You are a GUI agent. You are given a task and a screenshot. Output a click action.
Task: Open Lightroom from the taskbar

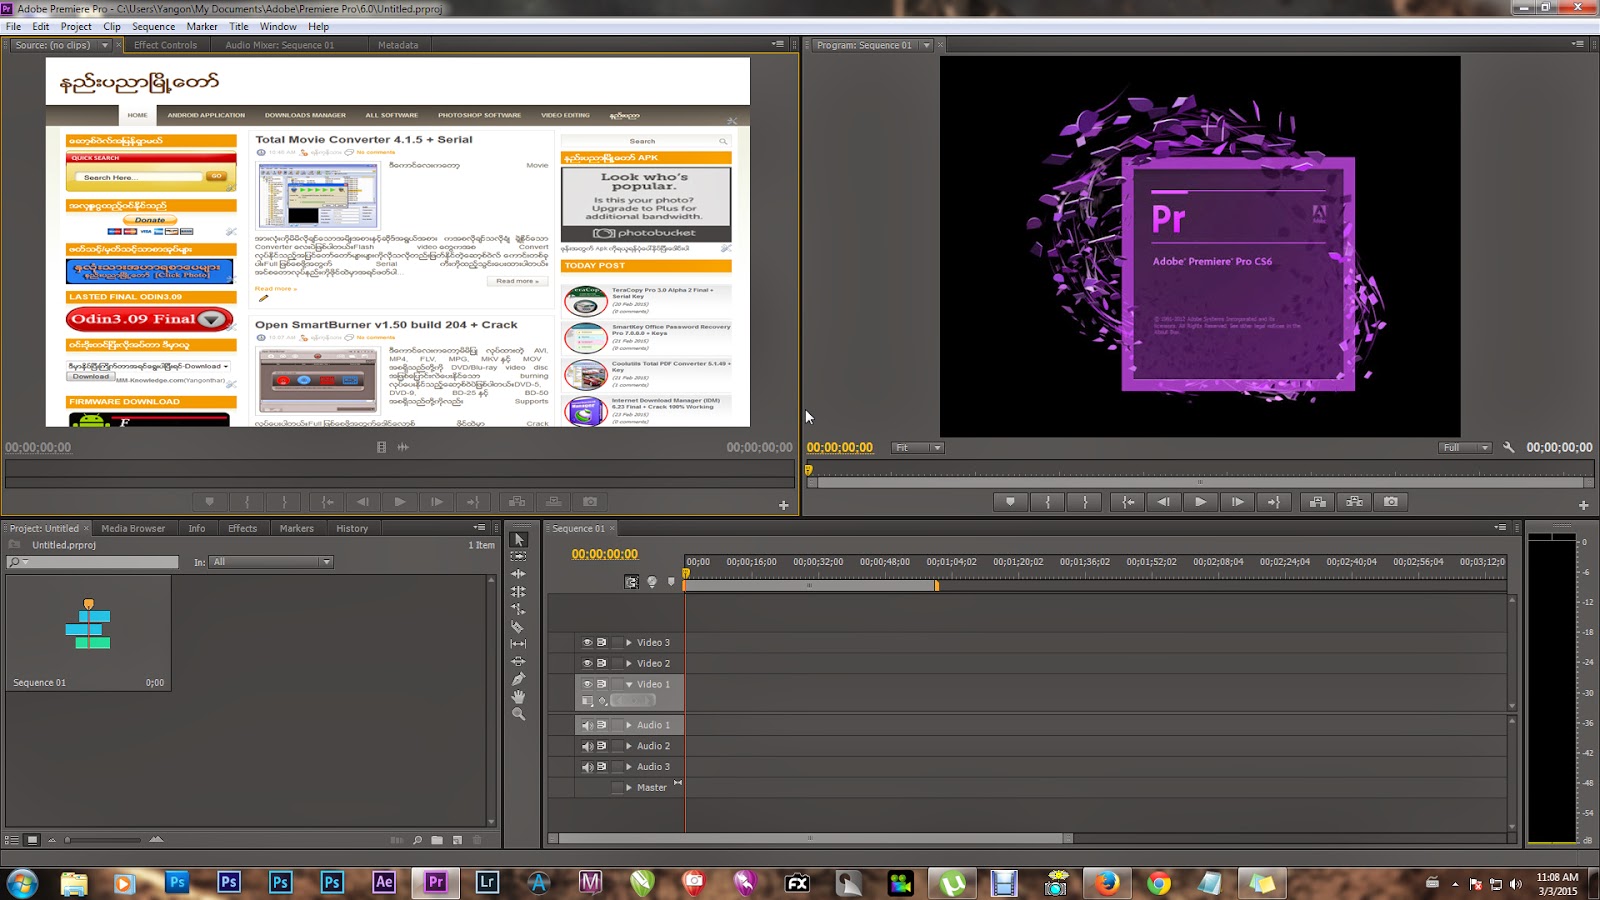click(x=487, y=882)
